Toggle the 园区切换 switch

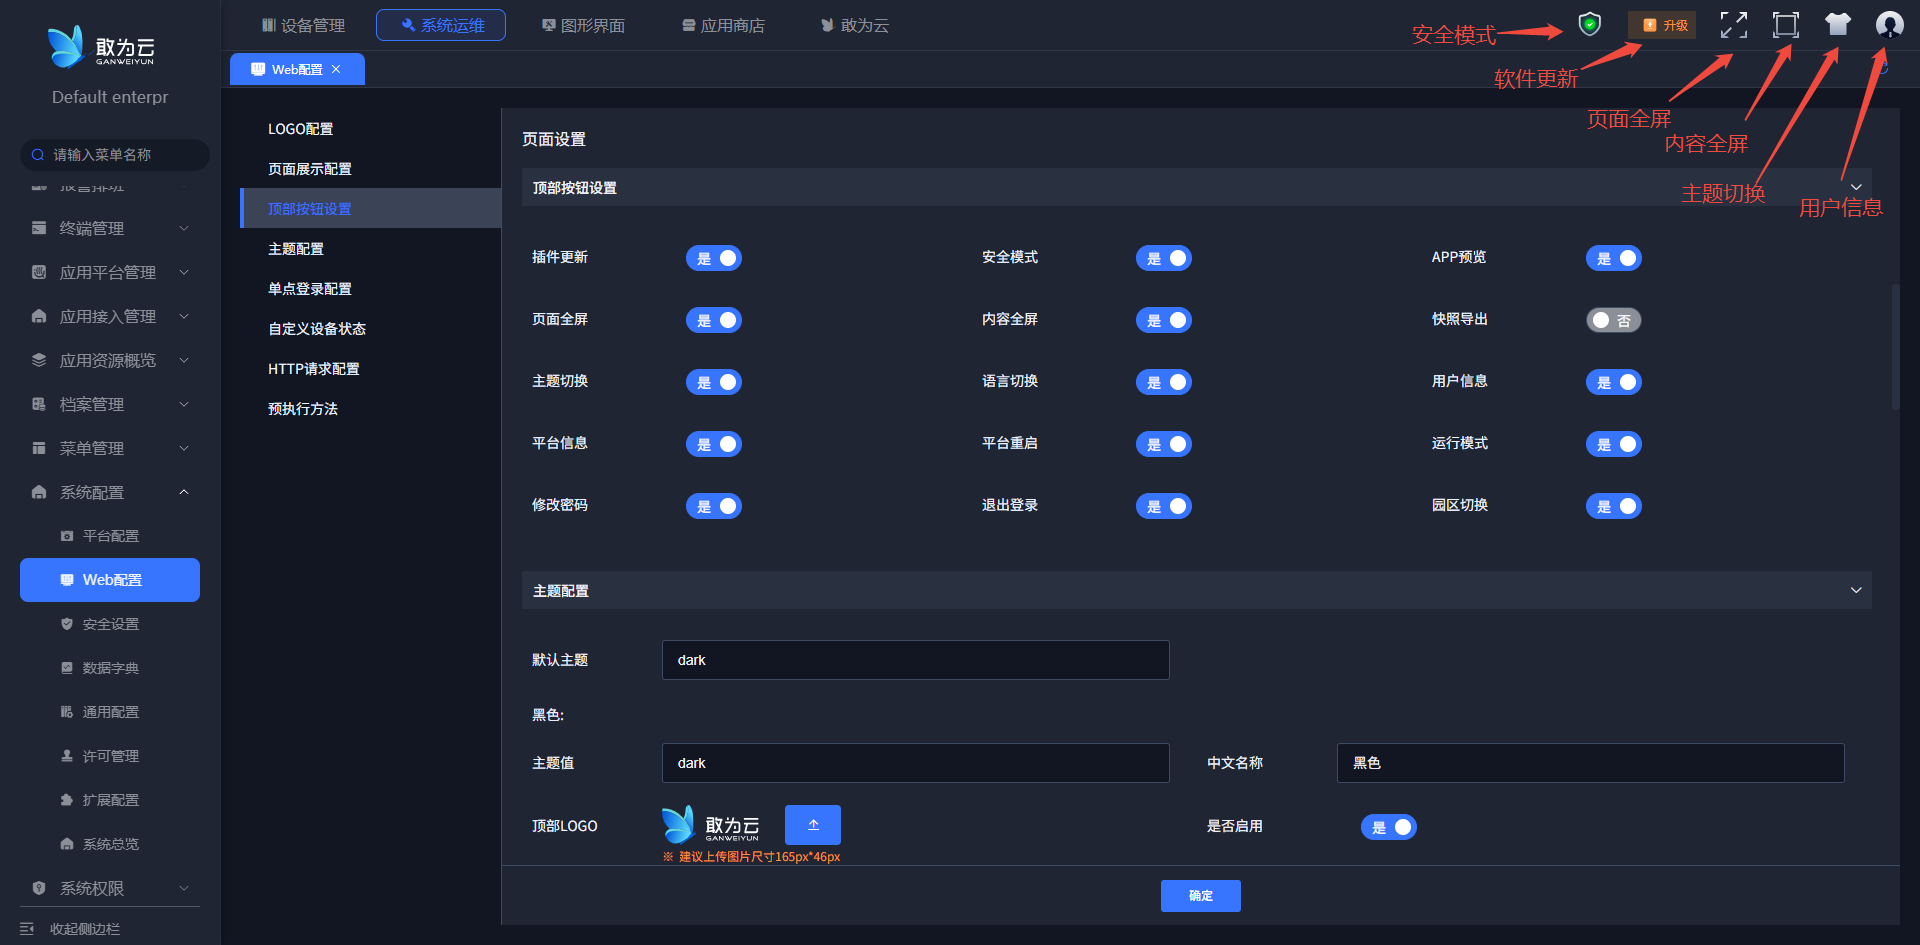coord(1614,506)
